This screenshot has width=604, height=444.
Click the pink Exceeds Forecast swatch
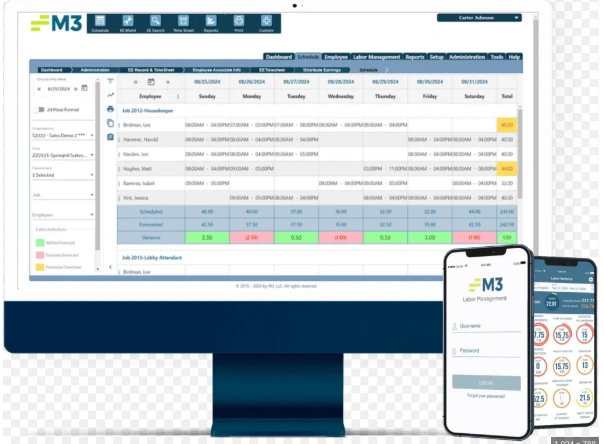click(x=40, y=255)
